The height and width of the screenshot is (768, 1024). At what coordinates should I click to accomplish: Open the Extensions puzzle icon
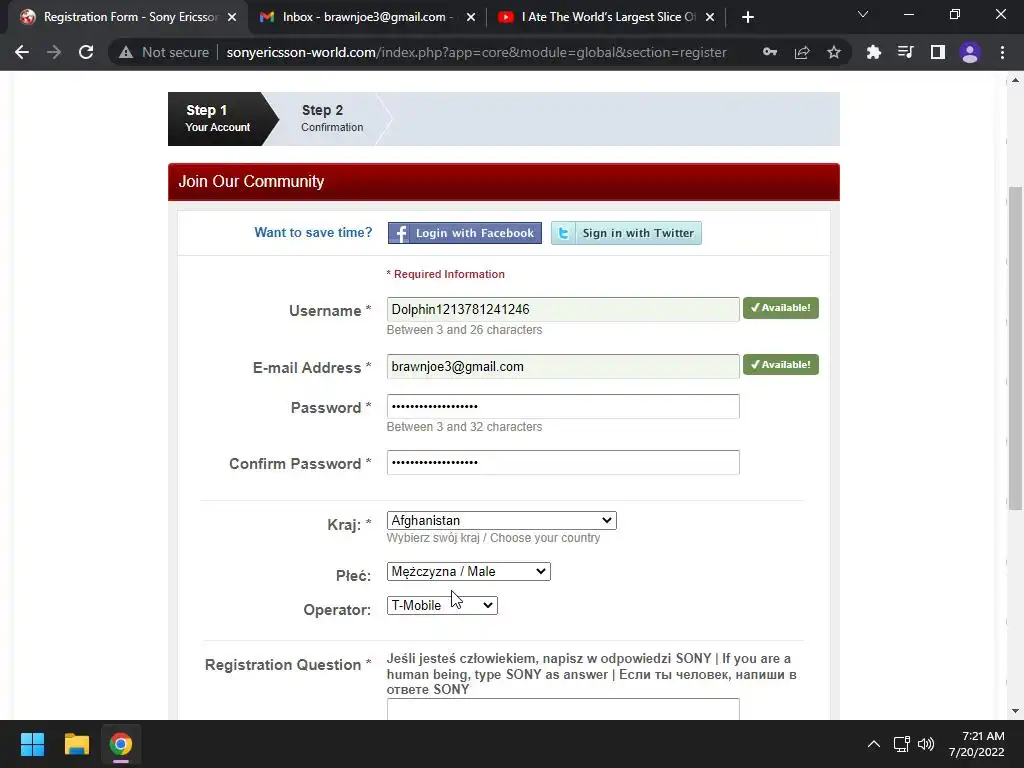(x=874, y=52)
